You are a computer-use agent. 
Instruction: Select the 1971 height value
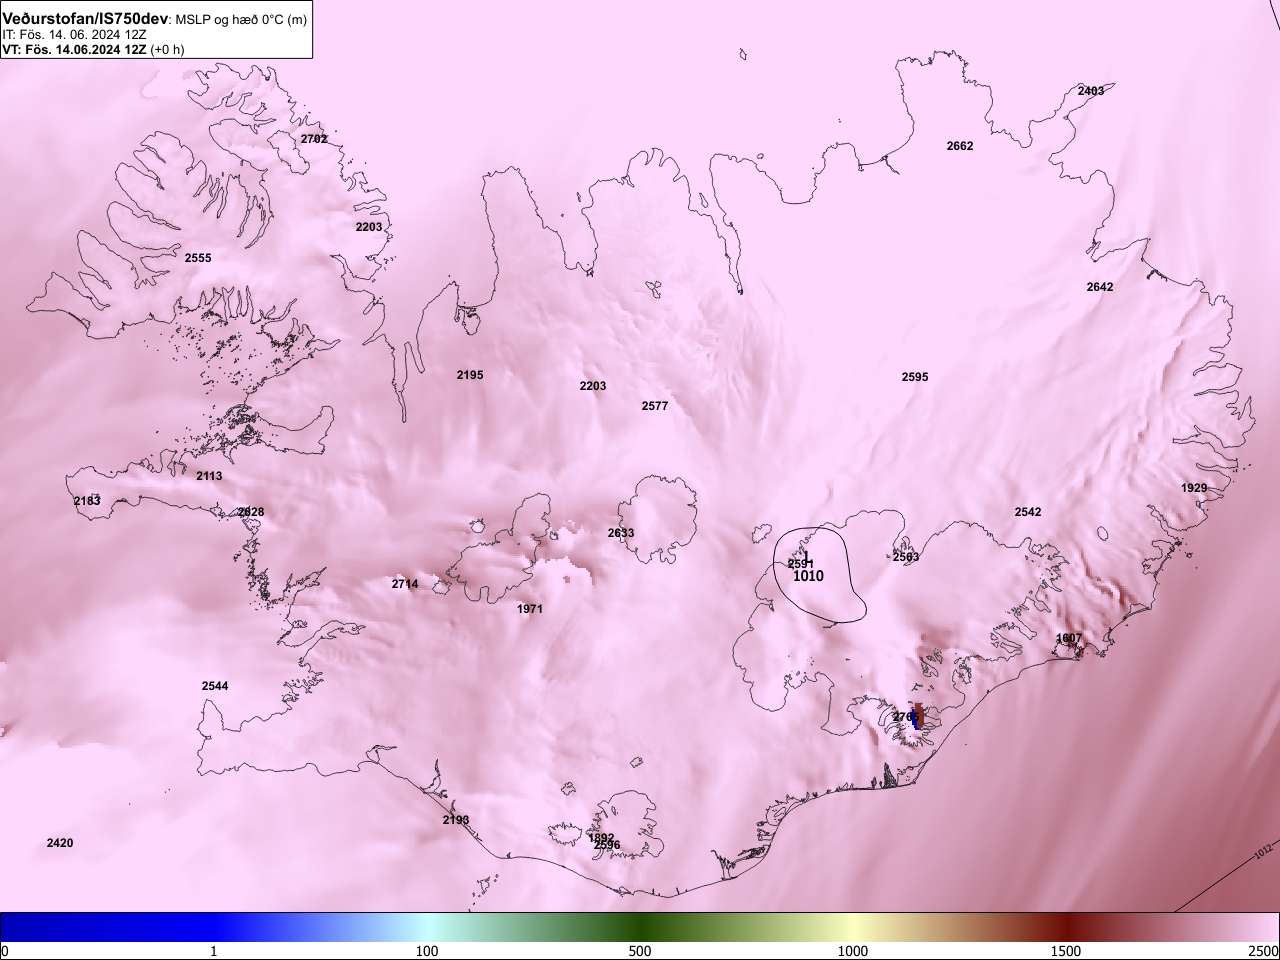(530, 609)
